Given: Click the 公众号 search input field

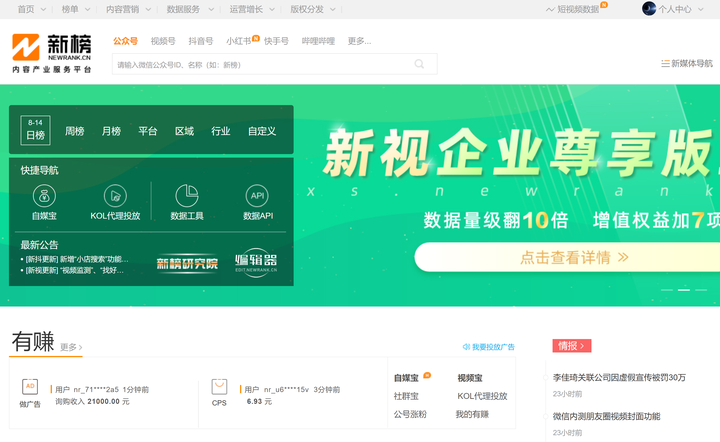Looking at the screenshot, I should tap(275, 64).
